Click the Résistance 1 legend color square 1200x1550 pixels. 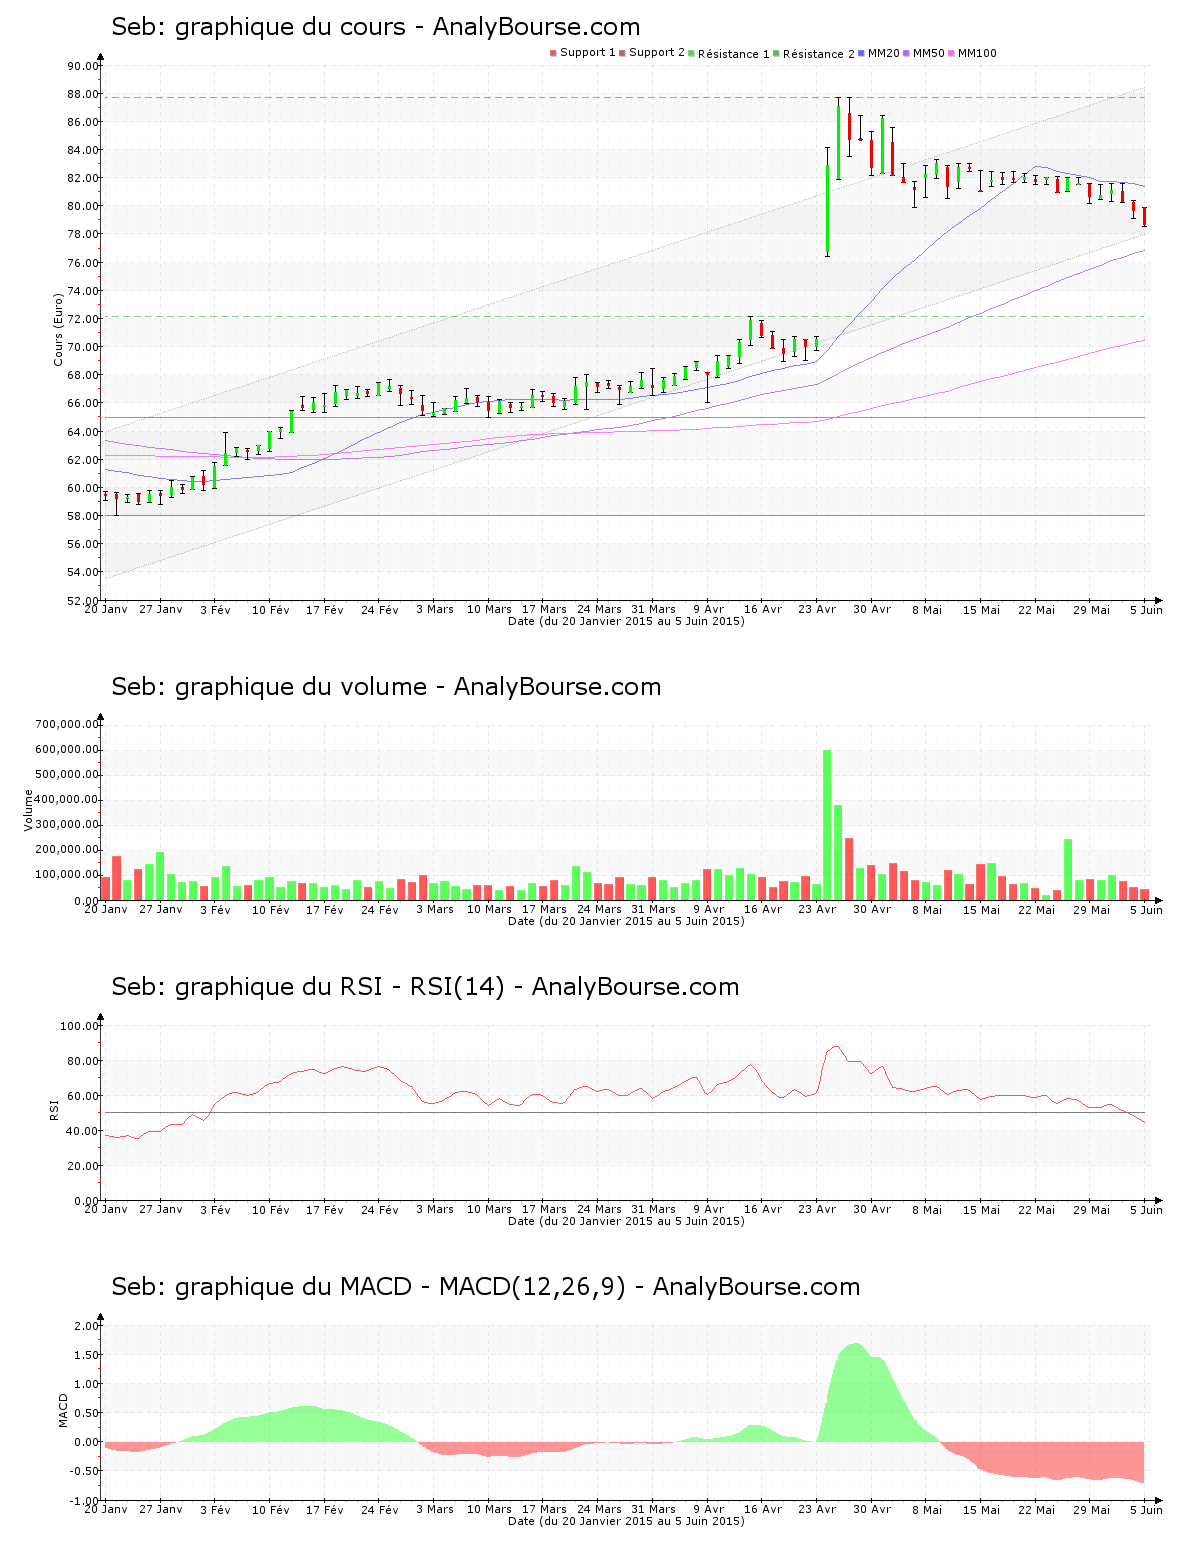691,53
